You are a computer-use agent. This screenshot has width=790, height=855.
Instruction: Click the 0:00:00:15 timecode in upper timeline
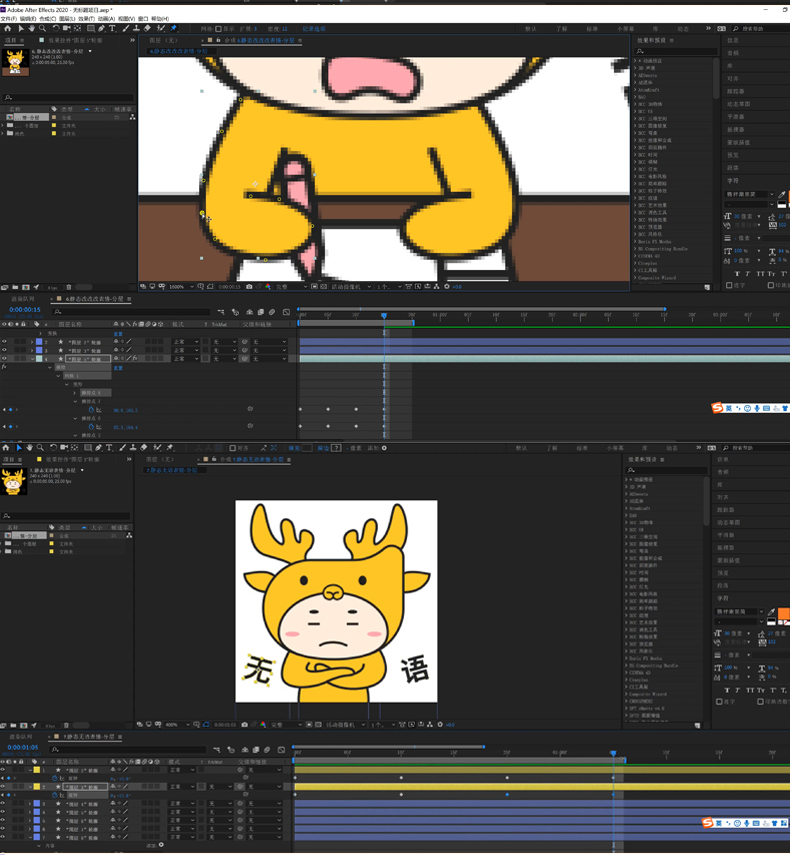(x=25, y=310)
